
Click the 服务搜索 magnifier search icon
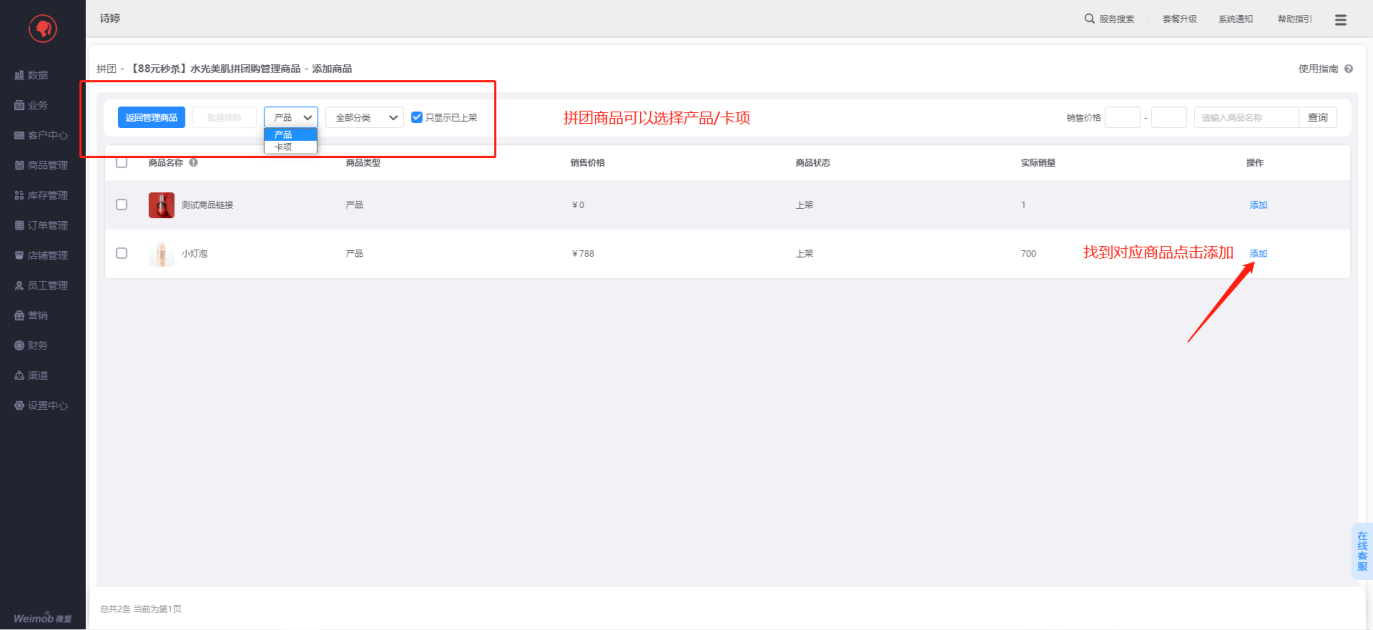(x=1089, y=19)
